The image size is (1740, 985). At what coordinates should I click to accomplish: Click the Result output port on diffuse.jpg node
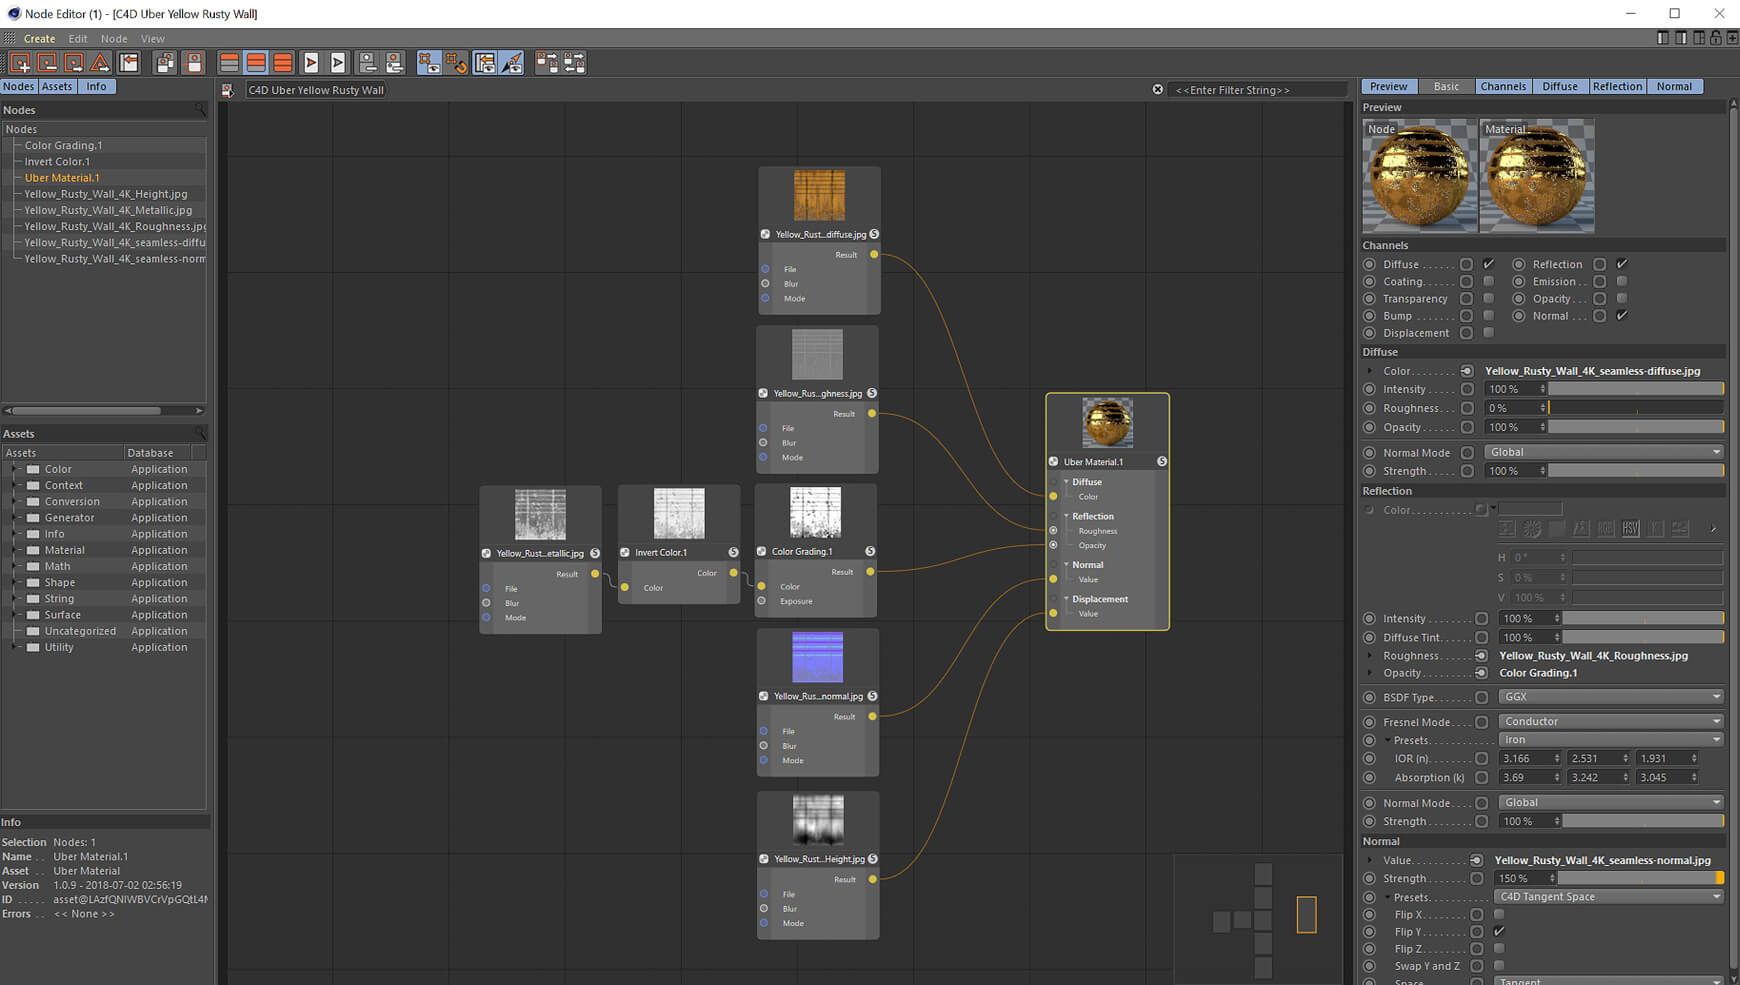click(874, 255)
